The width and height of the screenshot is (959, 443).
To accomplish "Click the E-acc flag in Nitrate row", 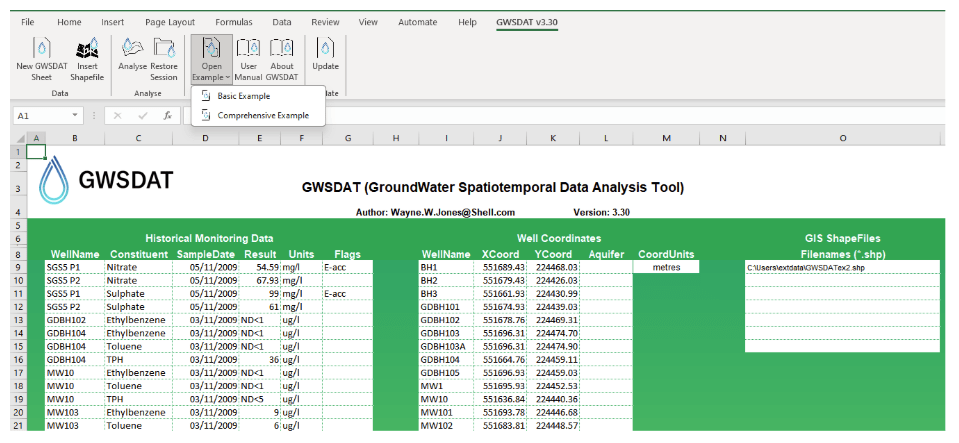I will tap(347, 267).
